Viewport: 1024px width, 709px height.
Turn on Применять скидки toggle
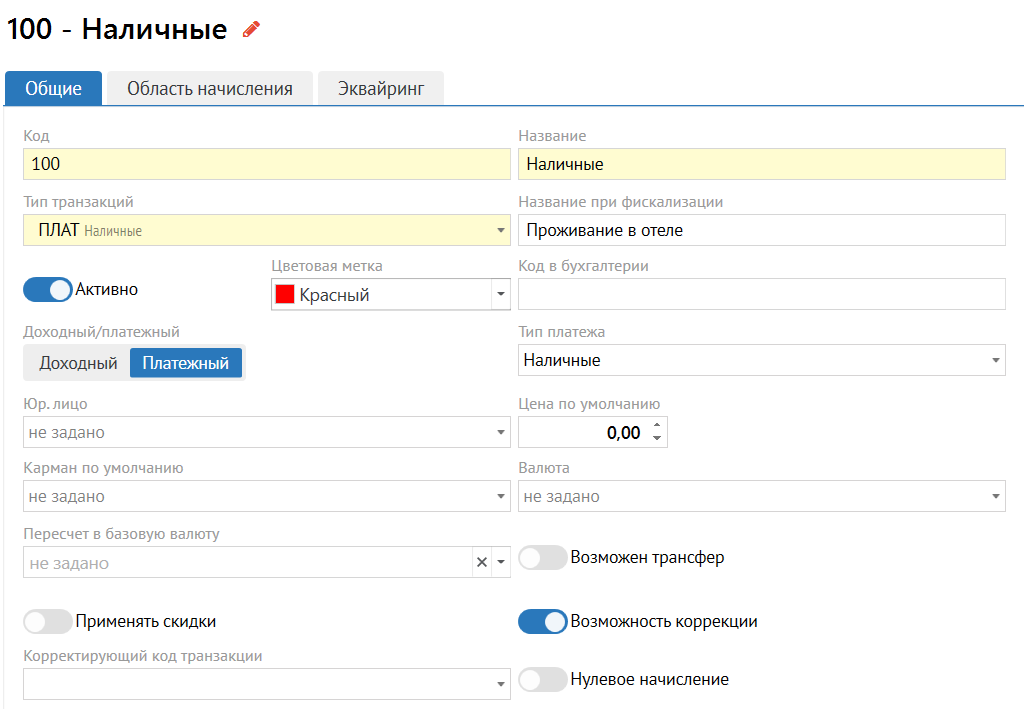coord(48,622)
